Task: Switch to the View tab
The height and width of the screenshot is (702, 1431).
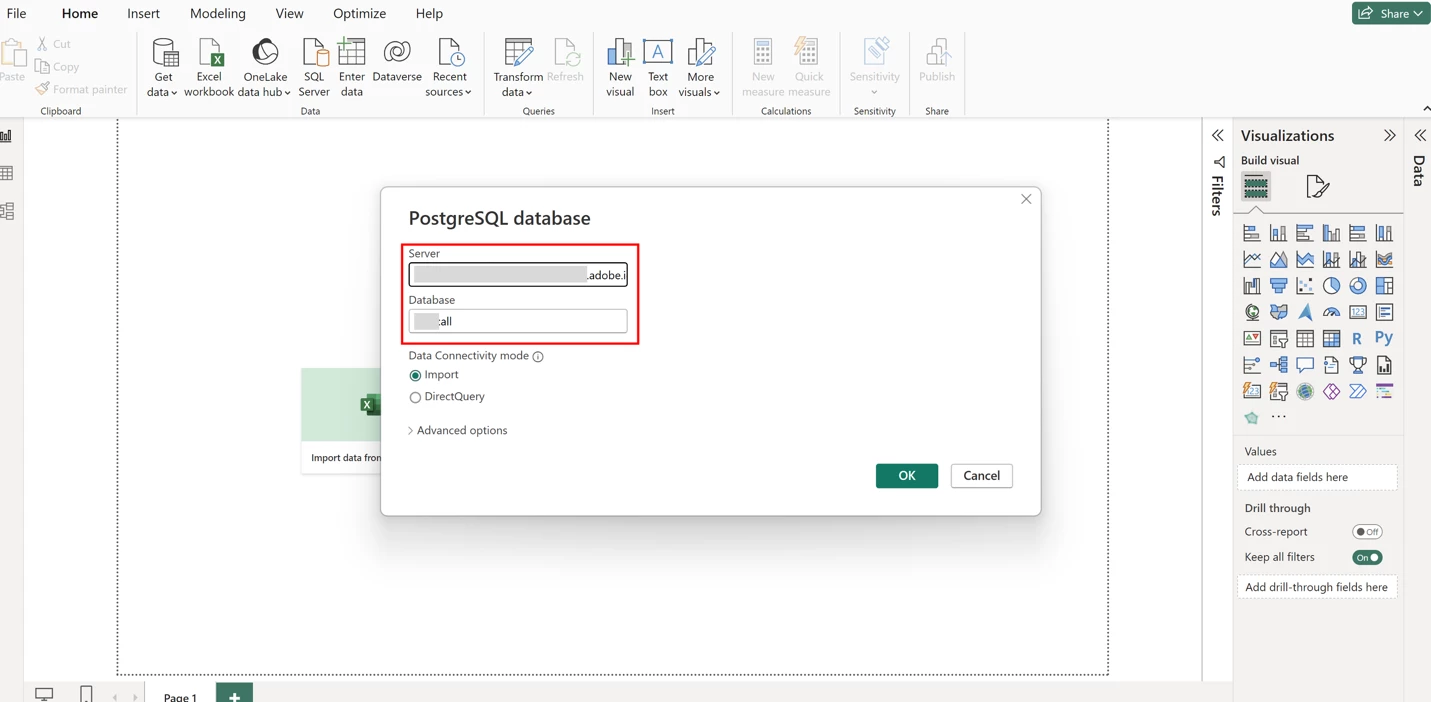Action: (289, 13)
